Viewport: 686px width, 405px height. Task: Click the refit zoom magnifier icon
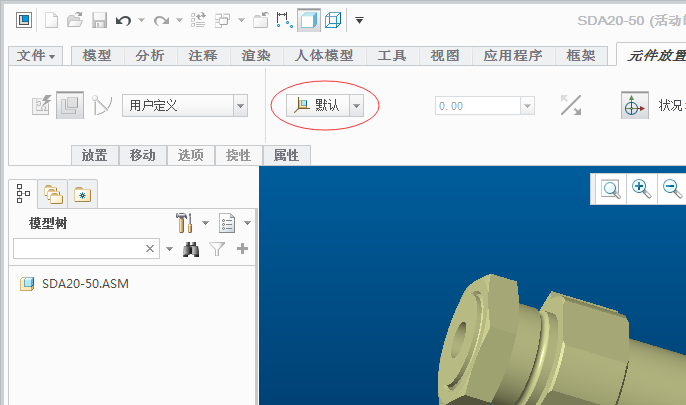tap(610, 189)
